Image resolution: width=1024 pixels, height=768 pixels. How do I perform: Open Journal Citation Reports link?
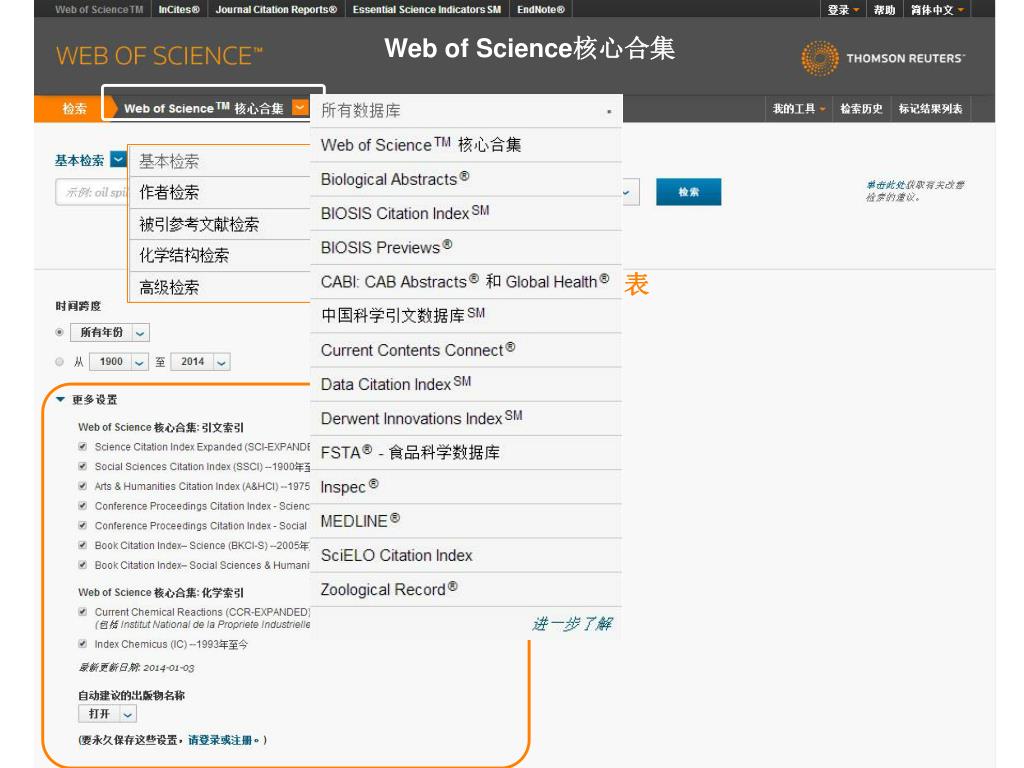pos(276,9)
